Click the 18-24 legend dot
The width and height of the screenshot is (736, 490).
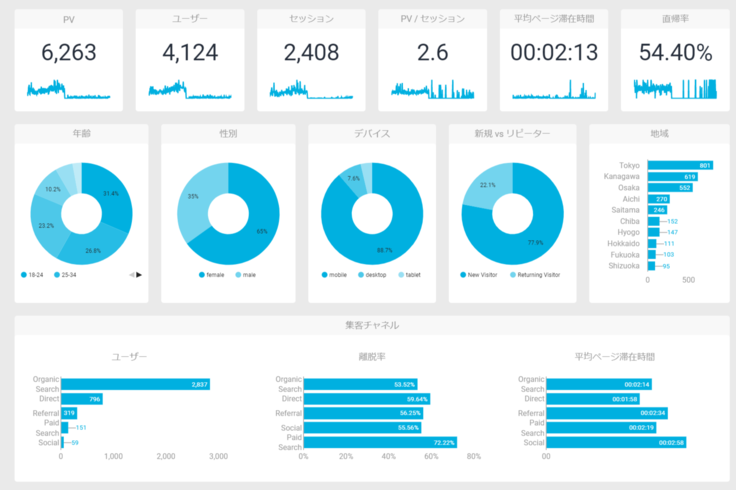(24, 274)
